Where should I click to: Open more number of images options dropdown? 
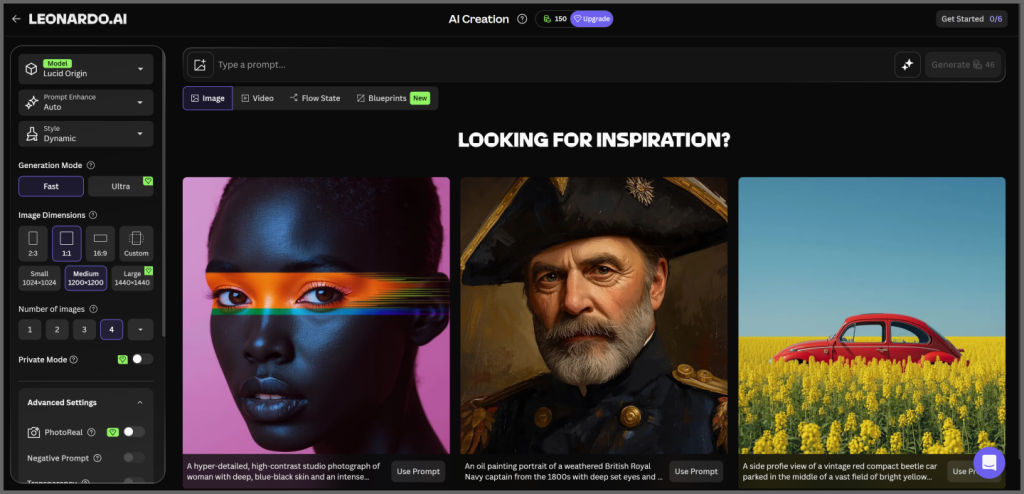tap(140, 330)
